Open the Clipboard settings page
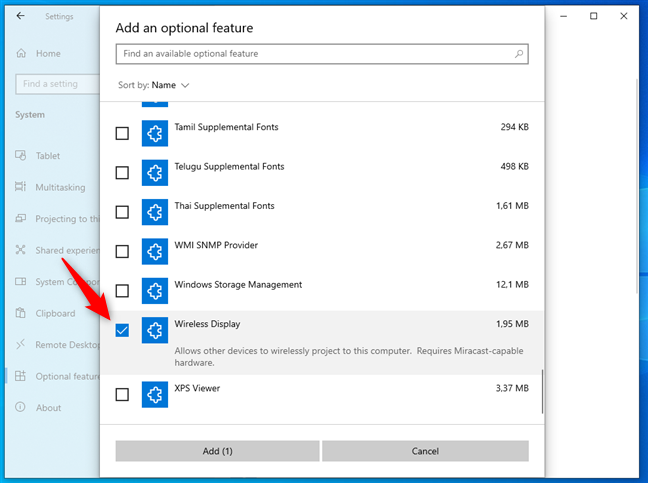 tap(55, 313)
